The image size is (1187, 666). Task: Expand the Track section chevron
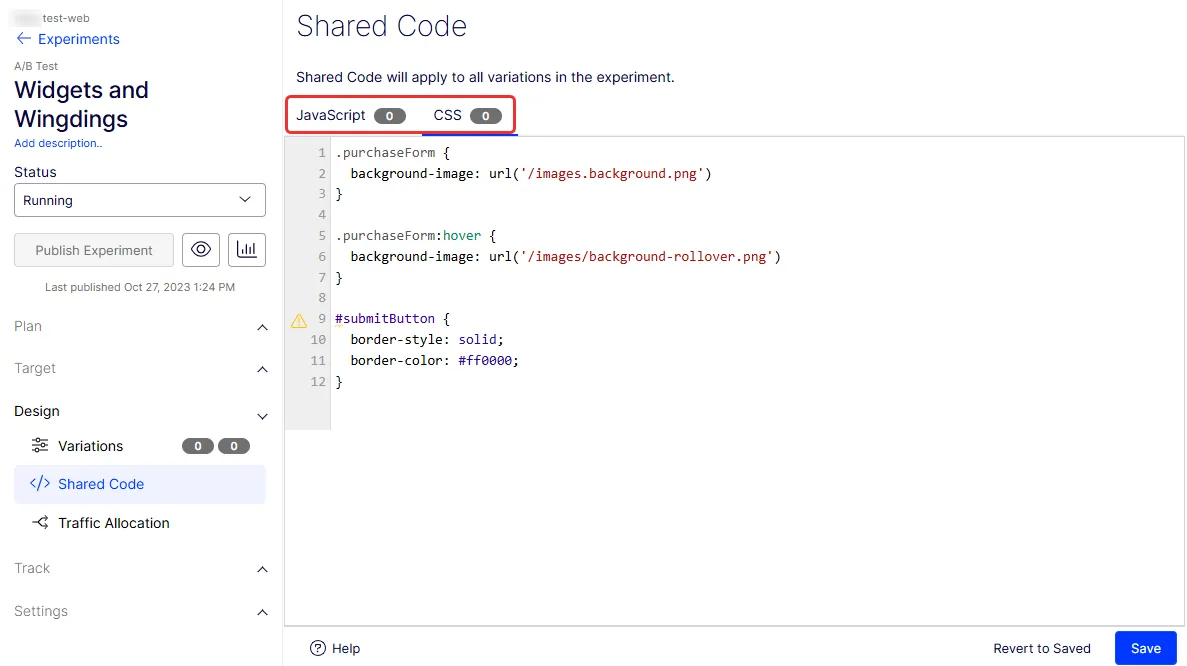(262, 569)
